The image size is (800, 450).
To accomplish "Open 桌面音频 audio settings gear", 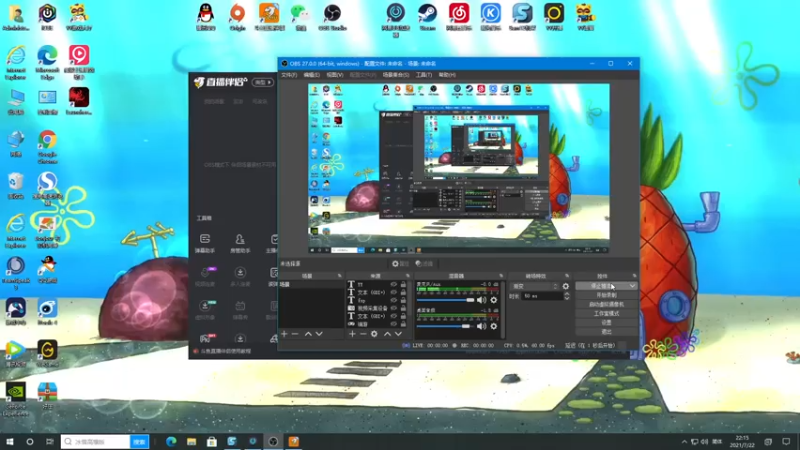I will 493,326.
